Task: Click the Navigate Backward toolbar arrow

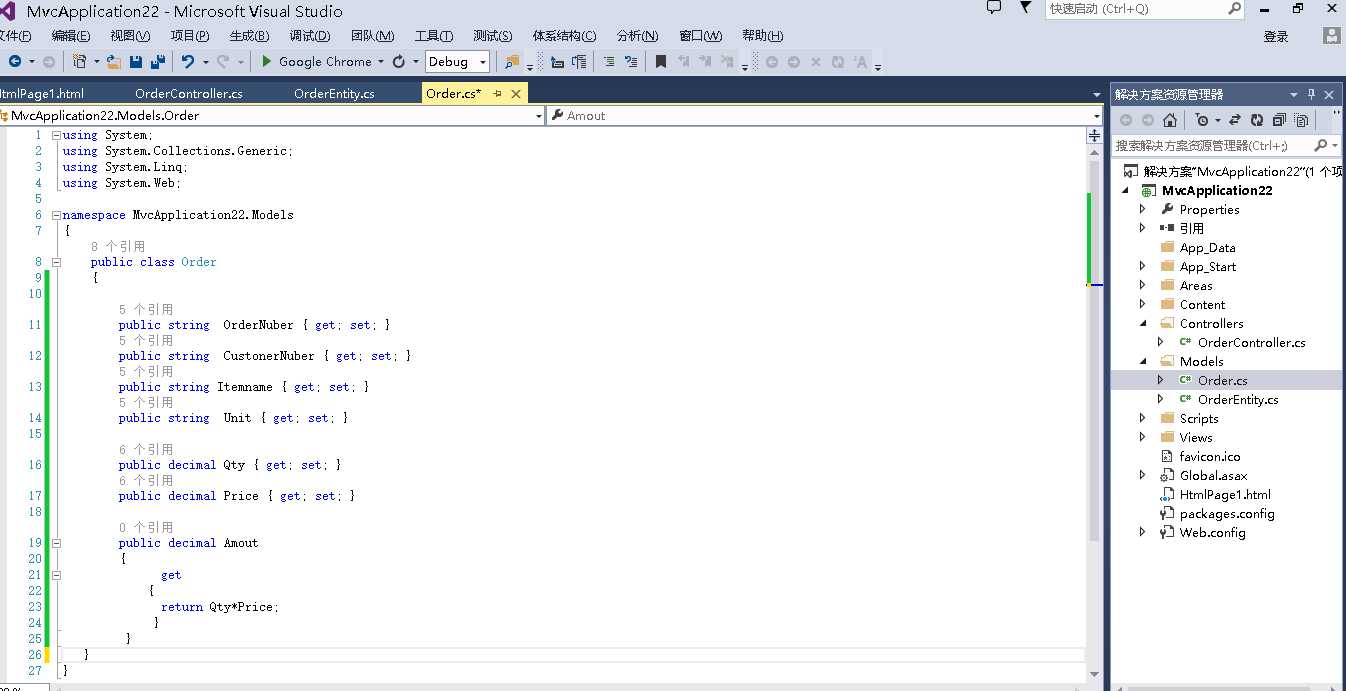Action: [x=15, y=62]
